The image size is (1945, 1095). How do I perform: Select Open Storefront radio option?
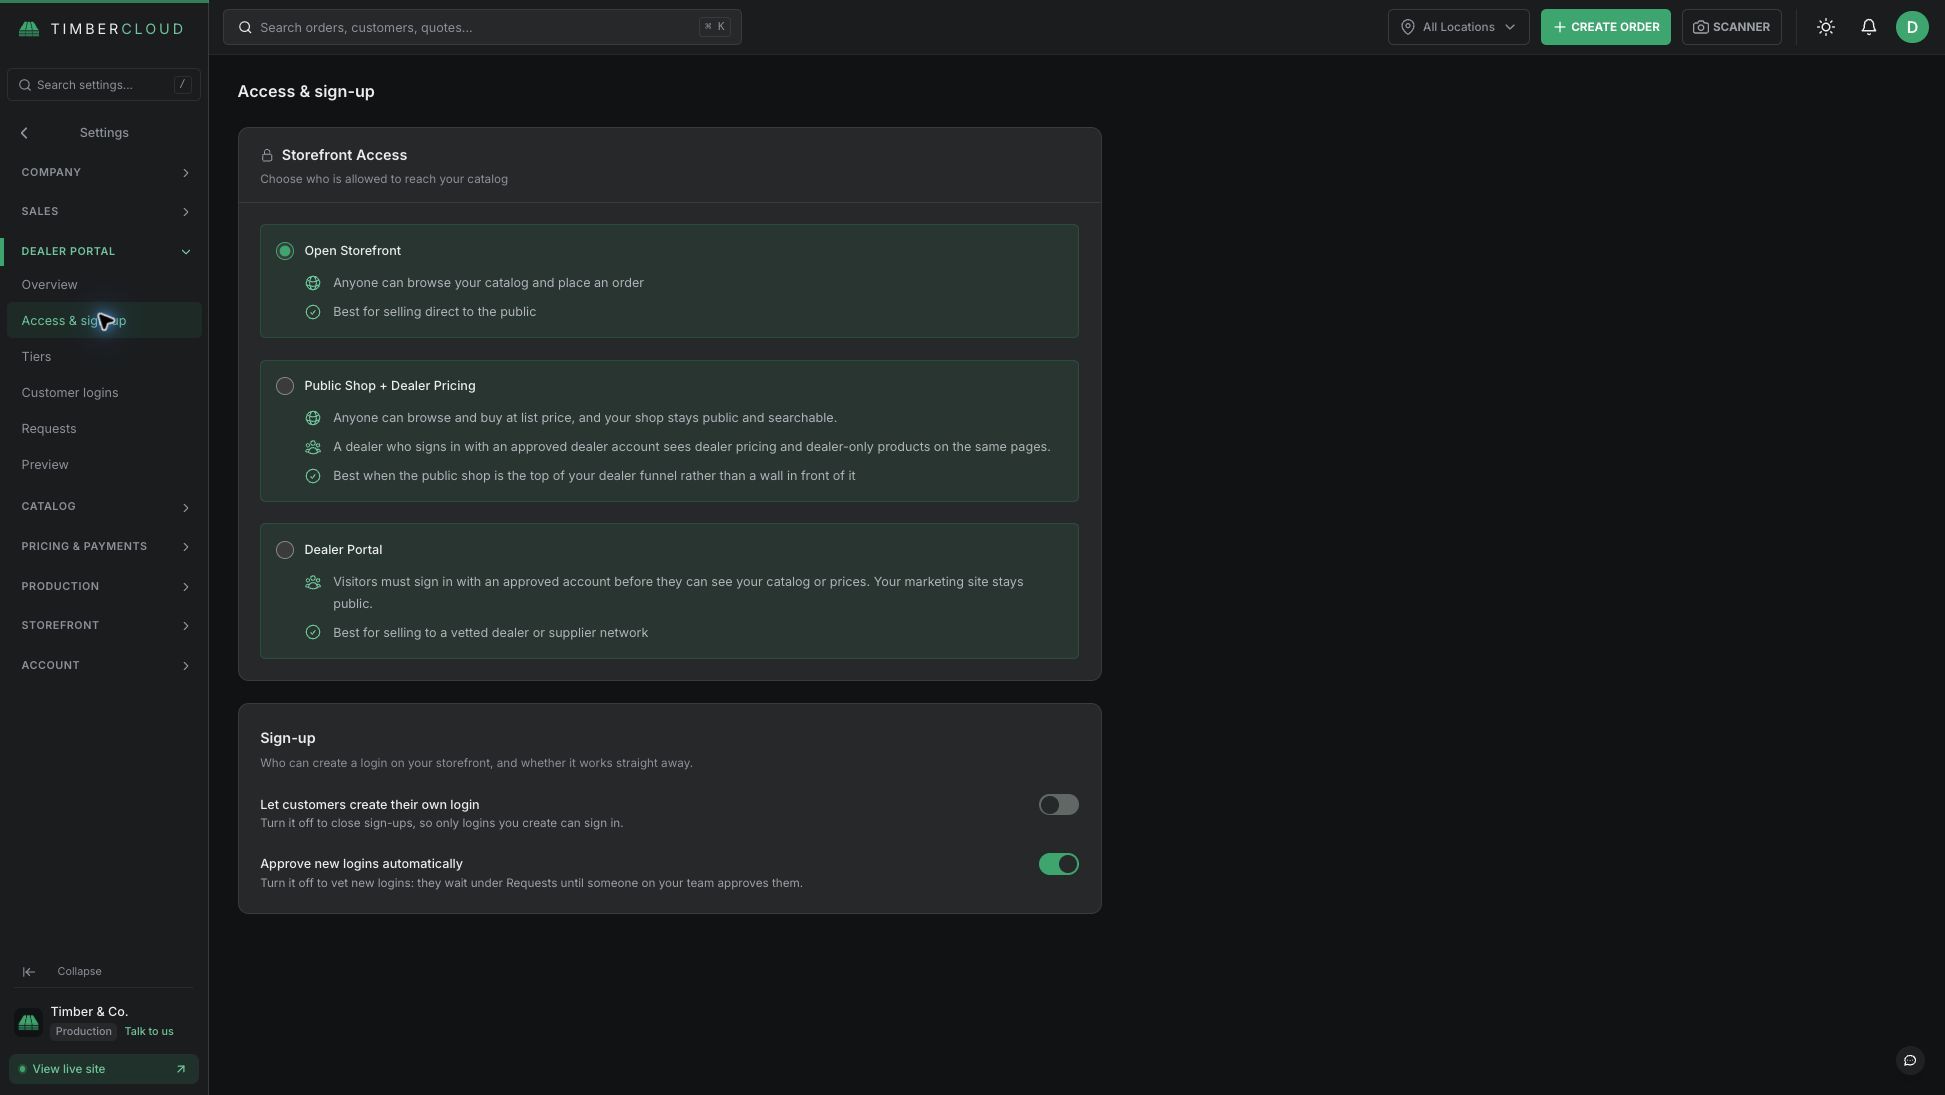(285, 251)
